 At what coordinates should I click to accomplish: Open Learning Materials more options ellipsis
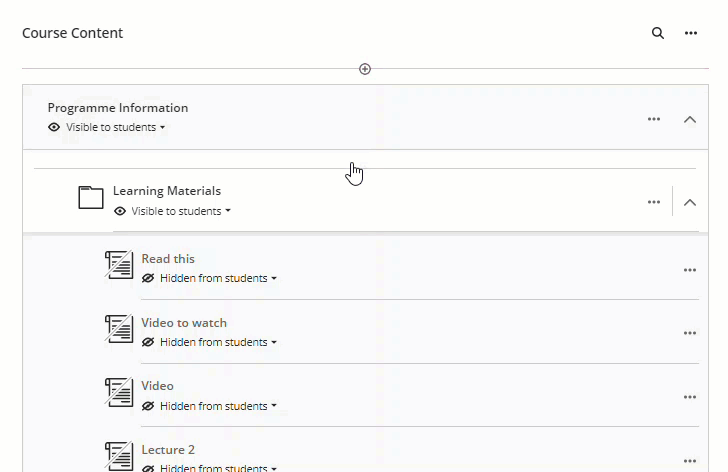[x=654, y=202]
